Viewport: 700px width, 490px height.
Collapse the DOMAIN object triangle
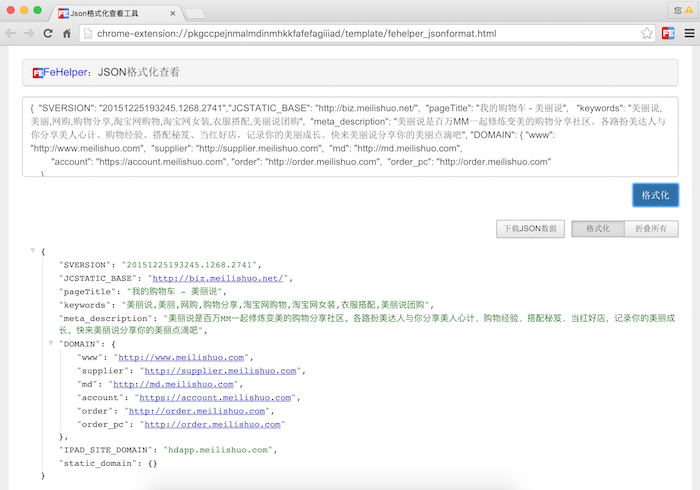(51, 343)
